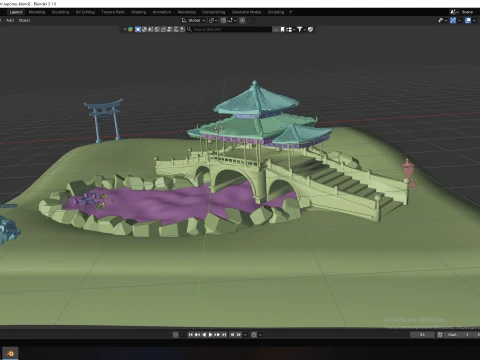Go to the Shading workspace tab

tap(138, 12)
